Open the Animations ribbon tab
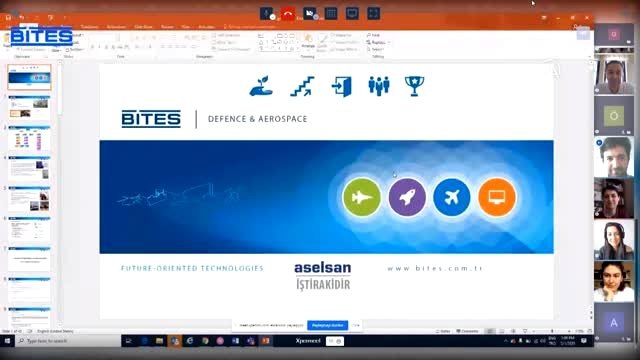 click(116, 27)
